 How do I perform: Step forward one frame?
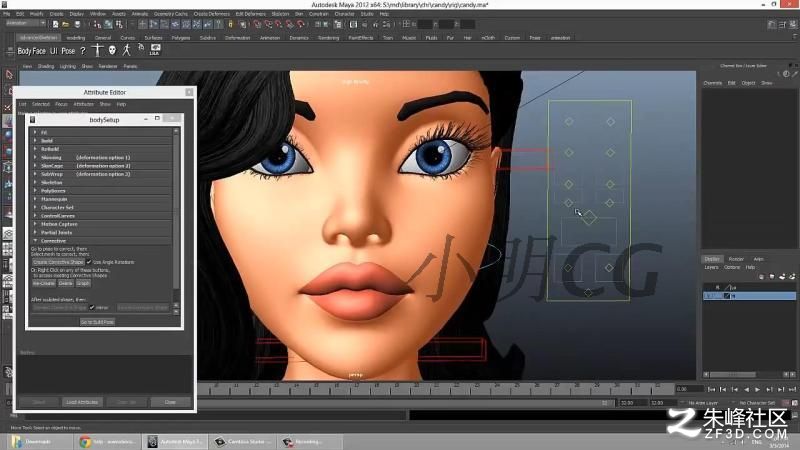[769, 389]
